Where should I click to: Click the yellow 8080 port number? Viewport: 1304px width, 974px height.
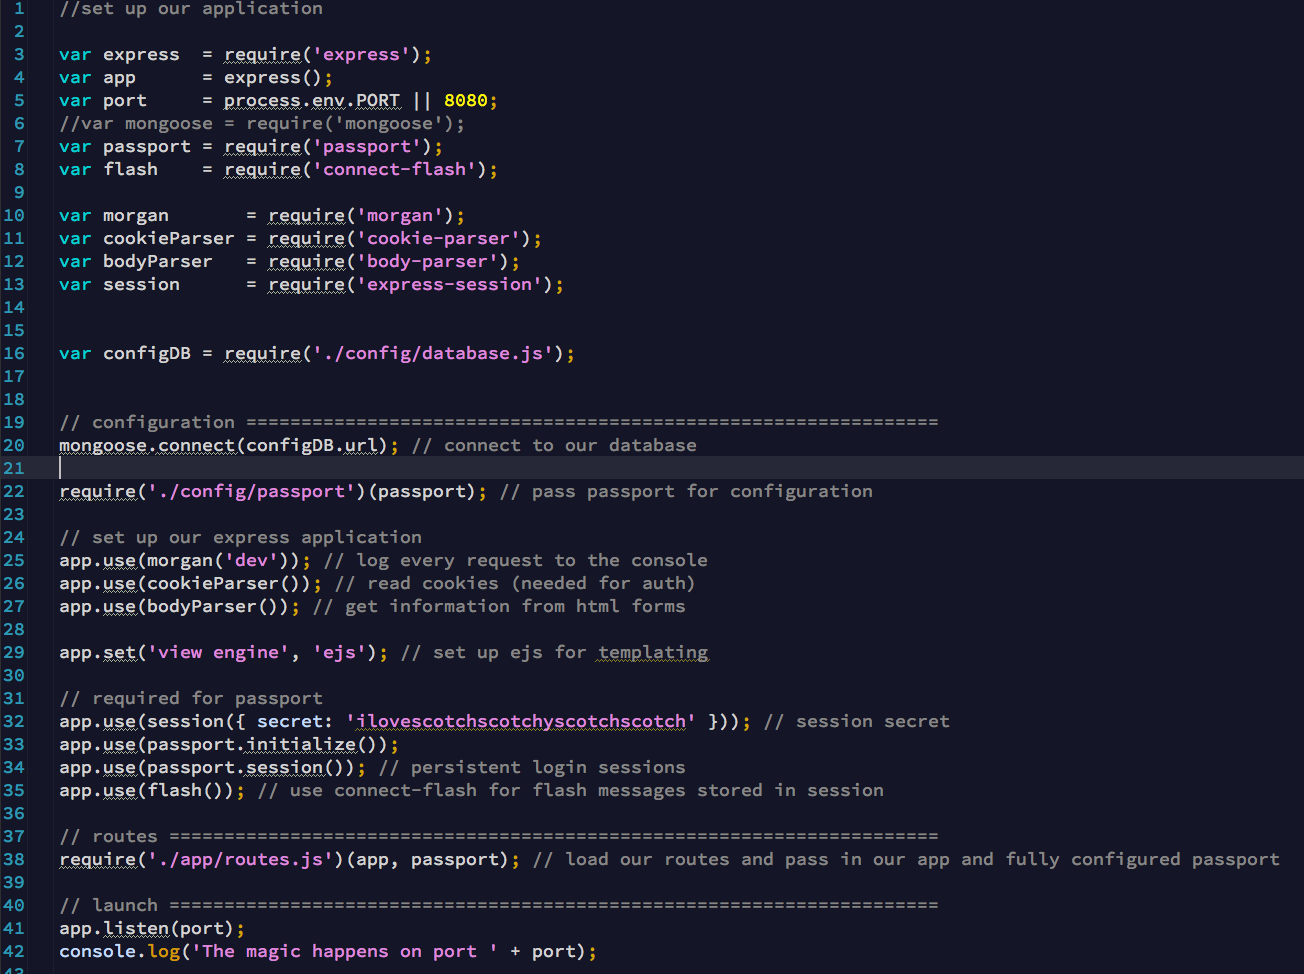[466, 100]
